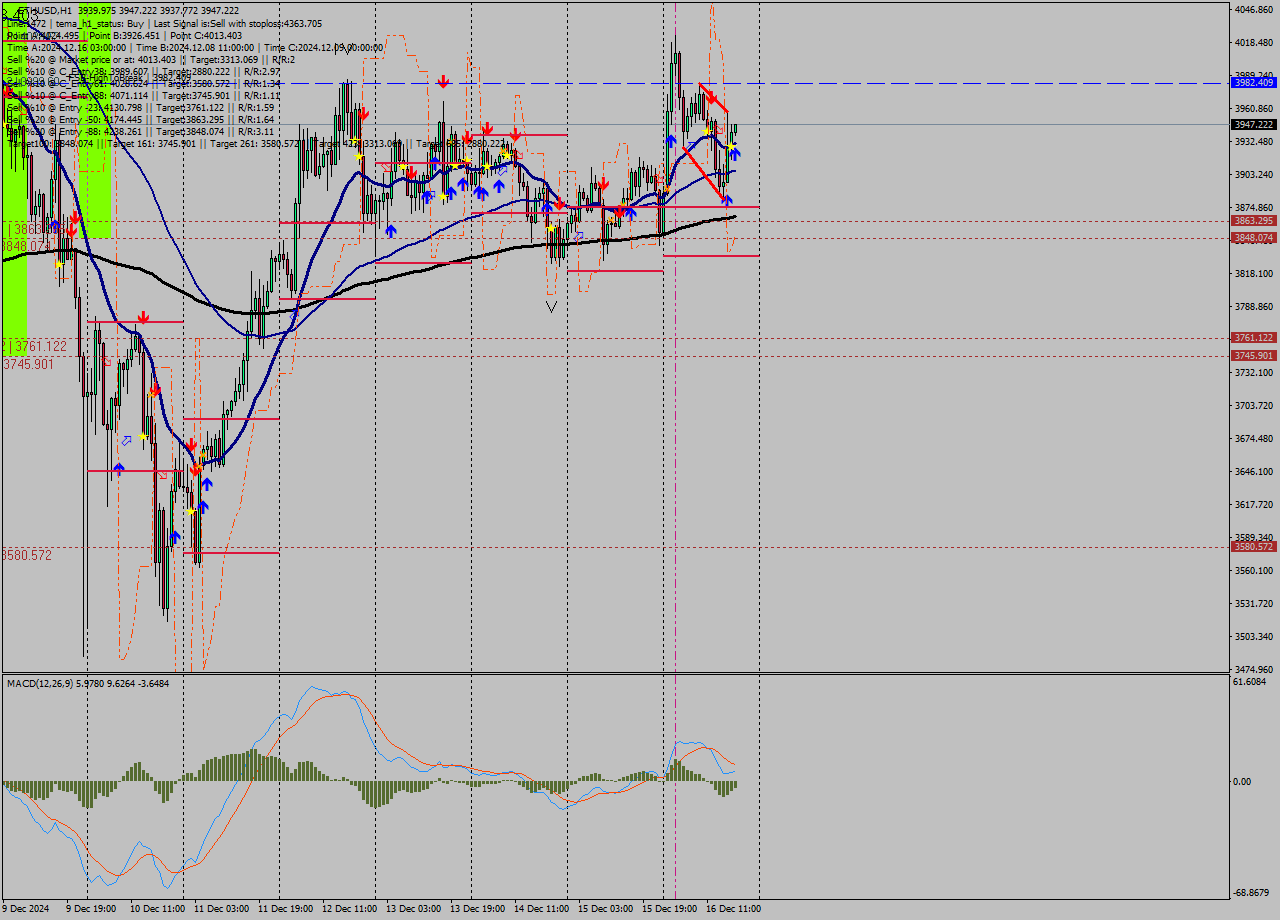Click the lowest blue up arrow near 3589
1280x920 pixels.
[175, 537]
